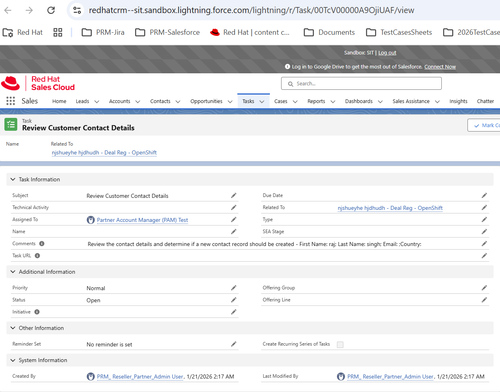Edit the Reminder Set field pencil
This screenshot has height=392, width=500.
click(234, 344)
